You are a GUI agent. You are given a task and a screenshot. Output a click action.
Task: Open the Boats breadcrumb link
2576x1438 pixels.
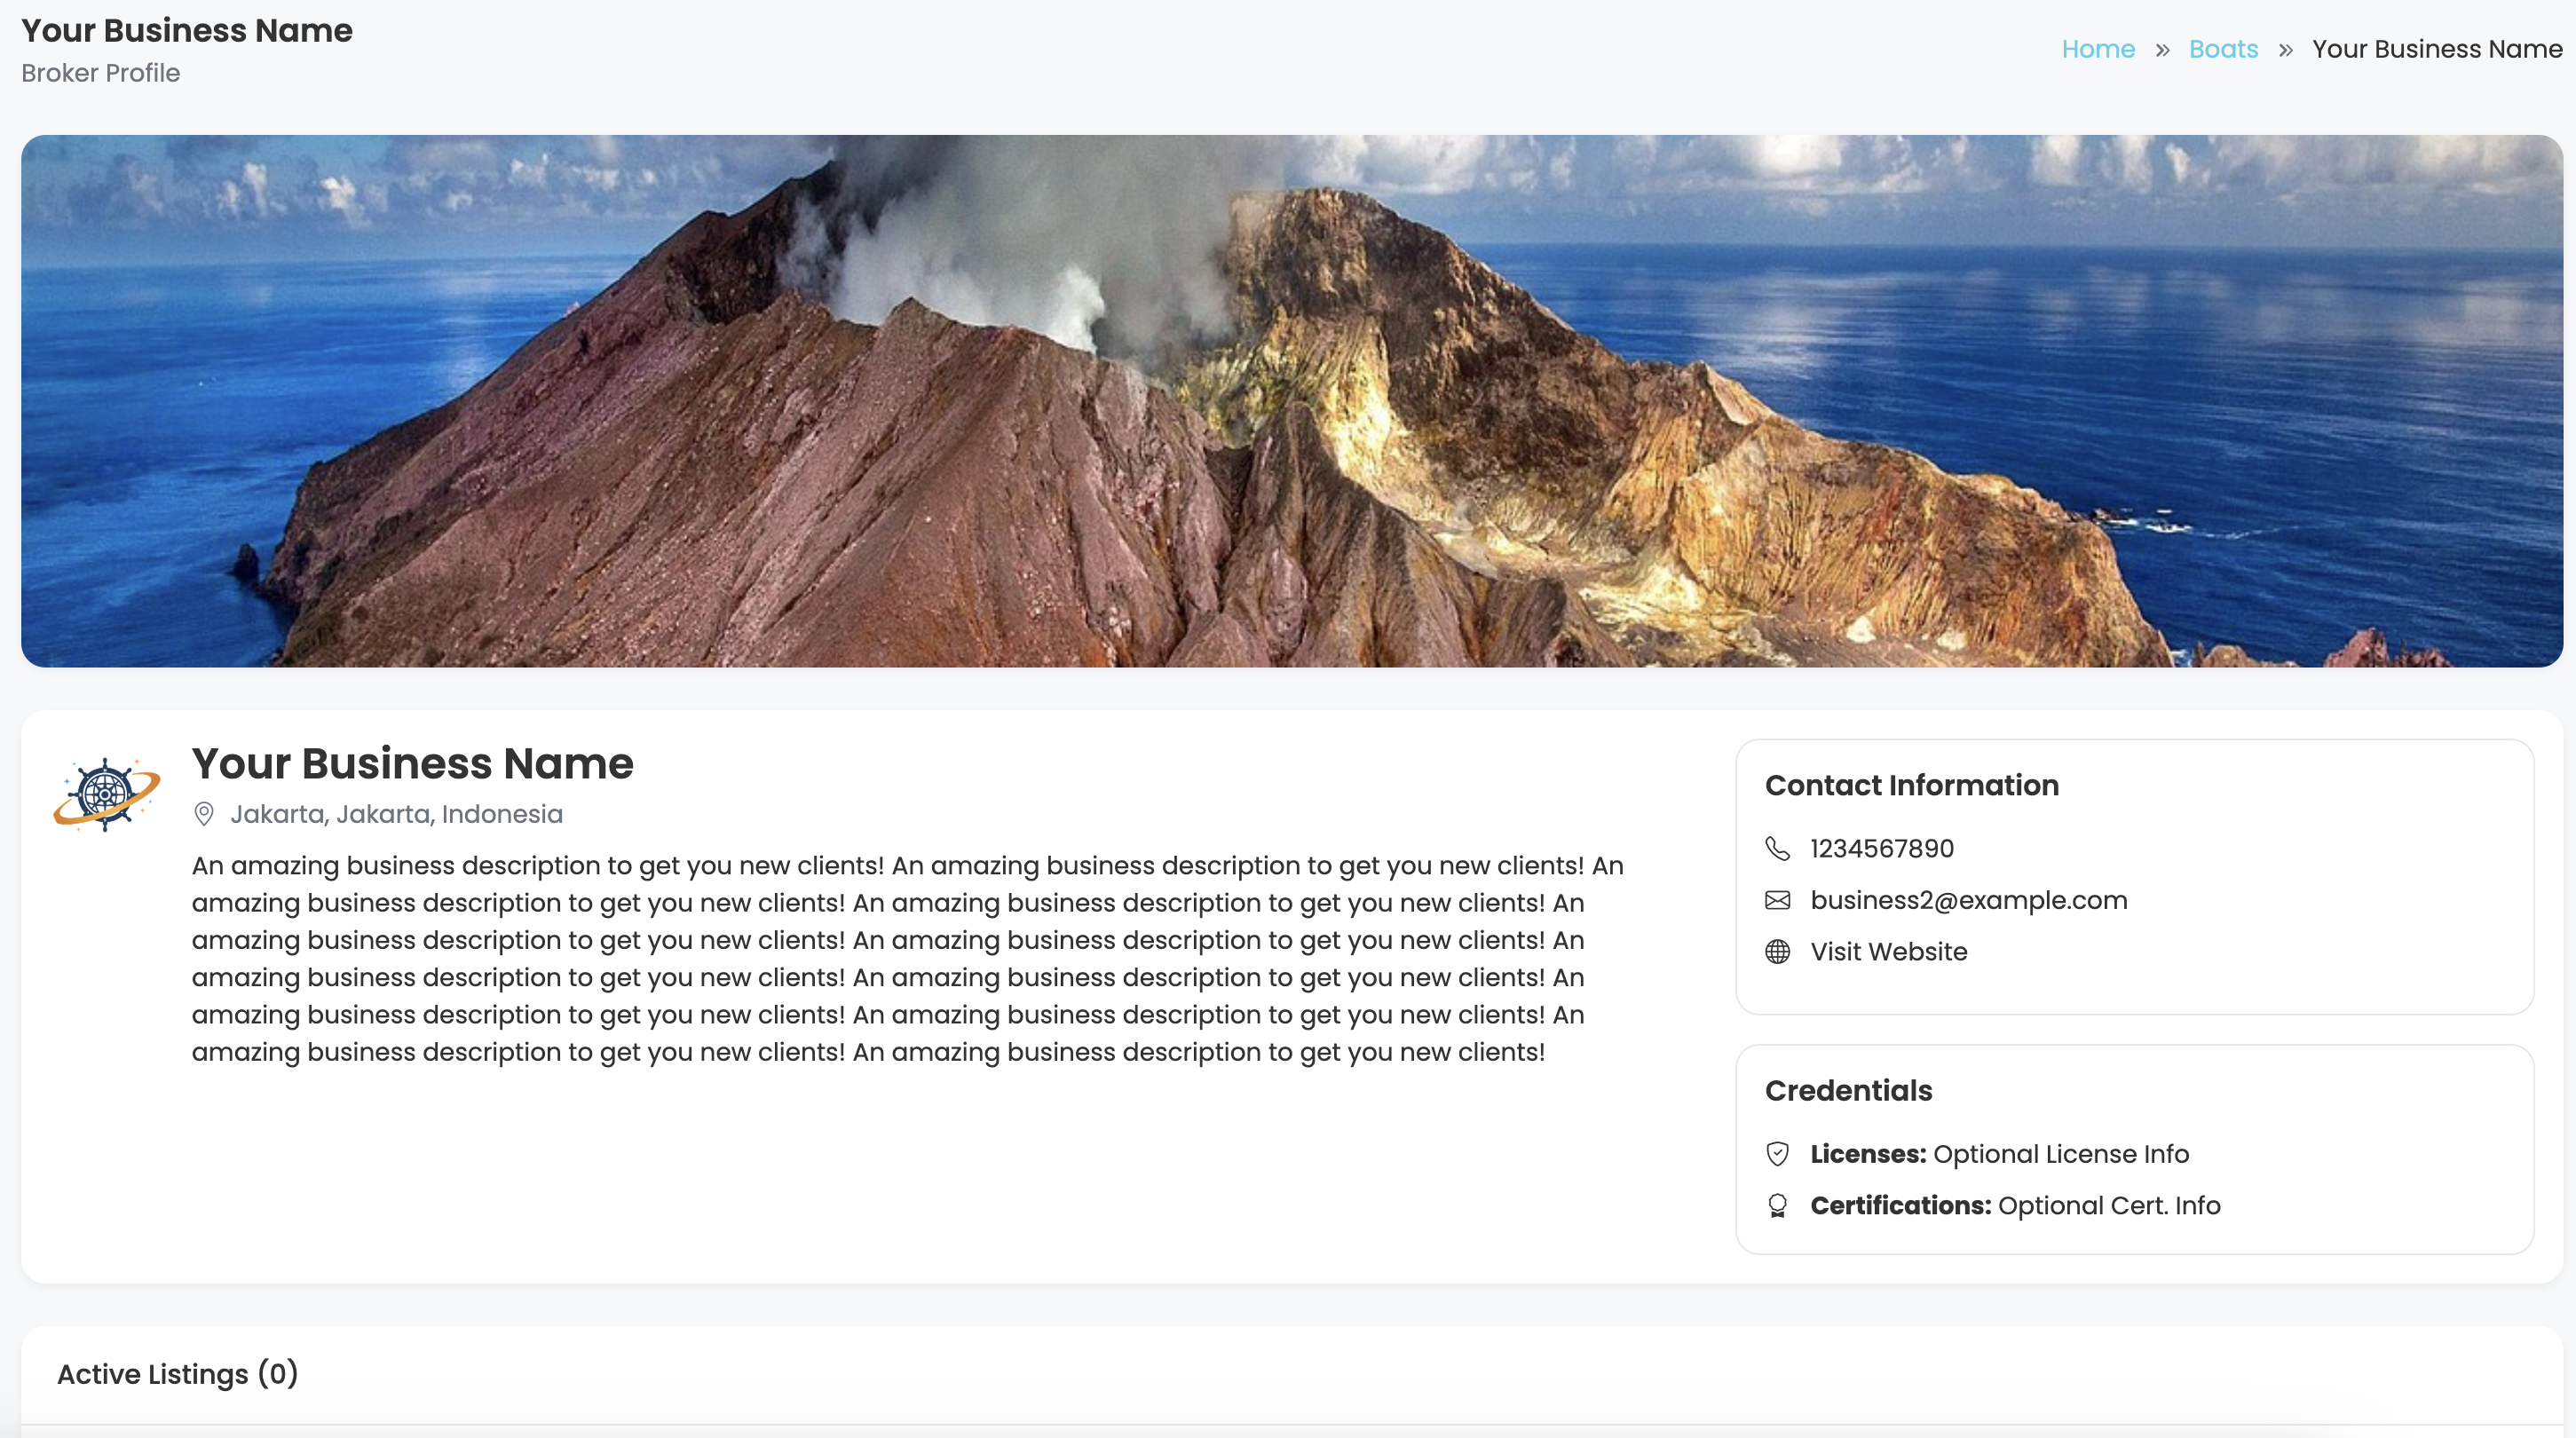(2224, 49)
